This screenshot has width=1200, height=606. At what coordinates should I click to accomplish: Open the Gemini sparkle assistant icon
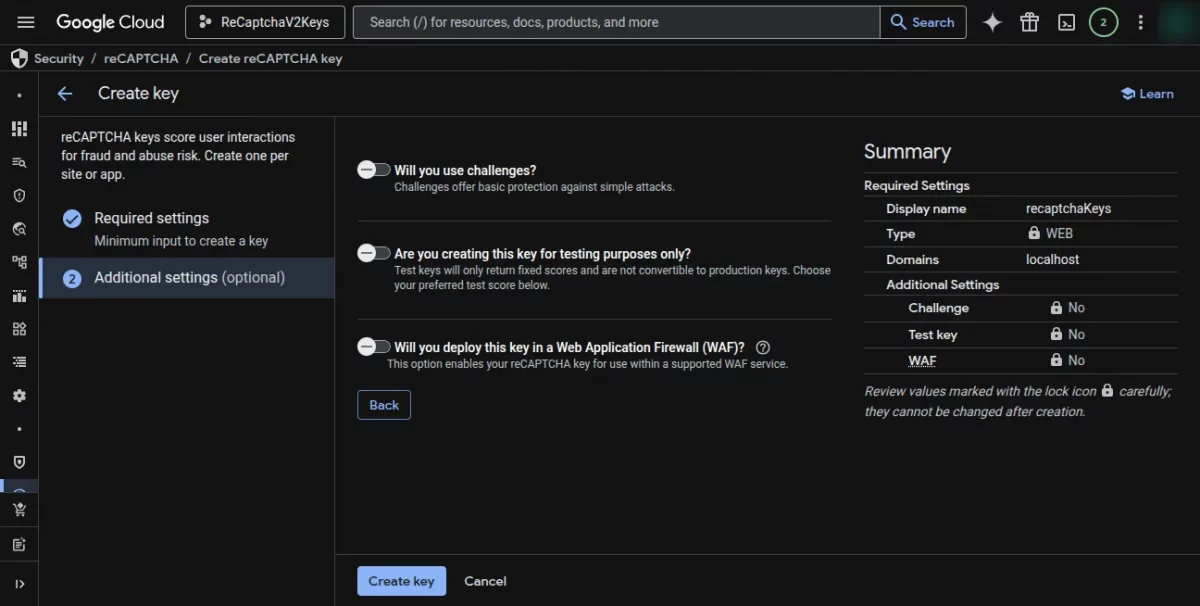click(992, 22)
